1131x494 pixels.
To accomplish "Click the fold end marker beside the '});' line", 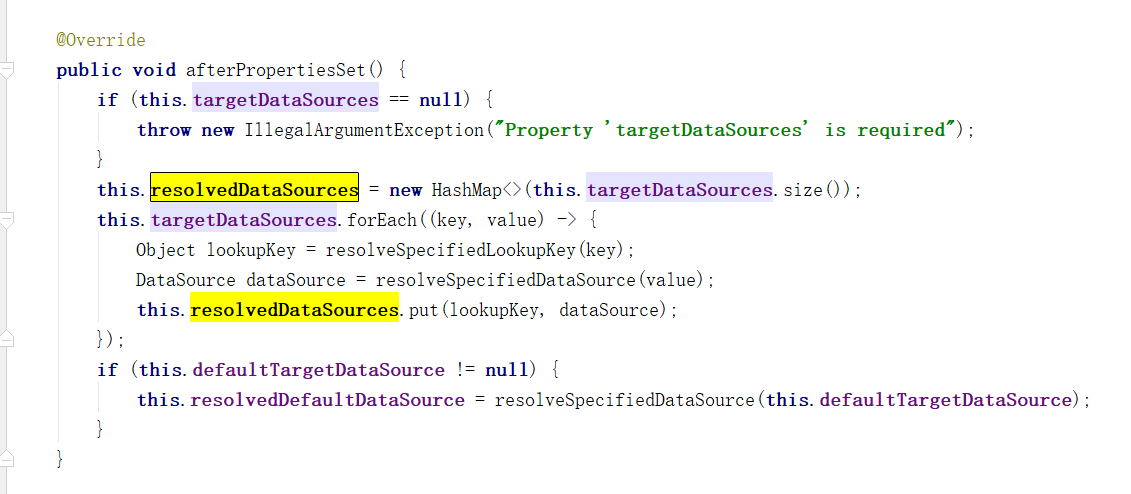I will click(6, 339).
